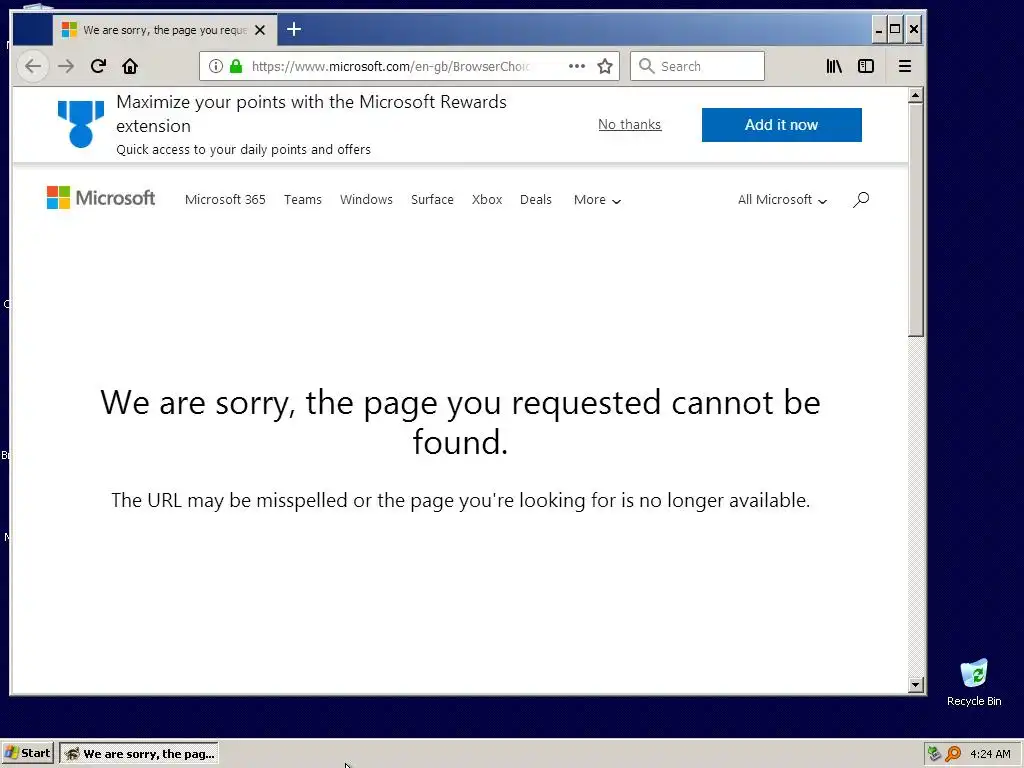The width and height of the screenshot is (1024, 768).
Task: Click the Firefox Search box
Action: tap(697, 66)
